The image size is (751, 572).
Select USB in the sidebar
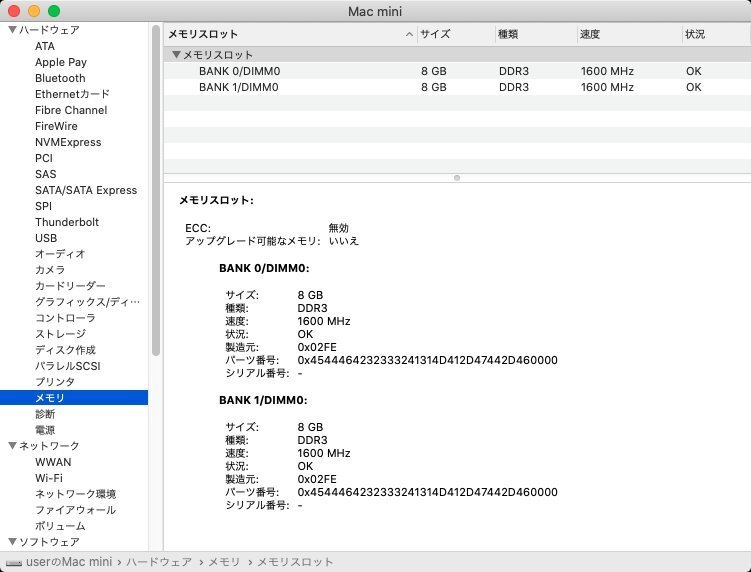(x=46, y=238)
